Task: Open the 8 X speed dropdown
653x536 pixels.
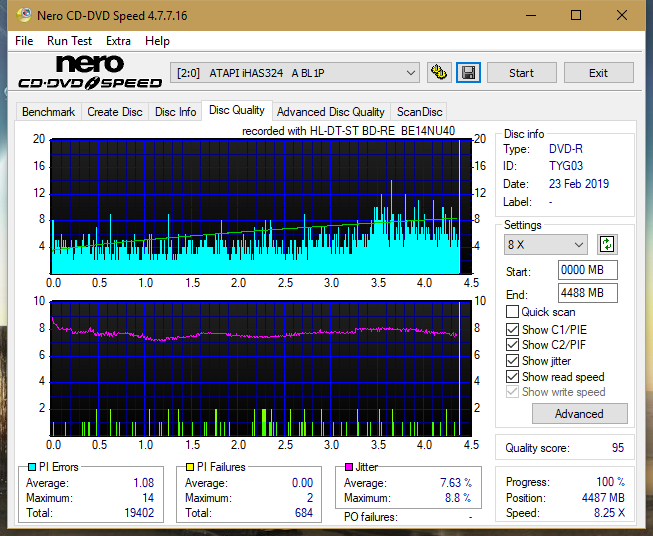Action: click(x=546, y=244)
